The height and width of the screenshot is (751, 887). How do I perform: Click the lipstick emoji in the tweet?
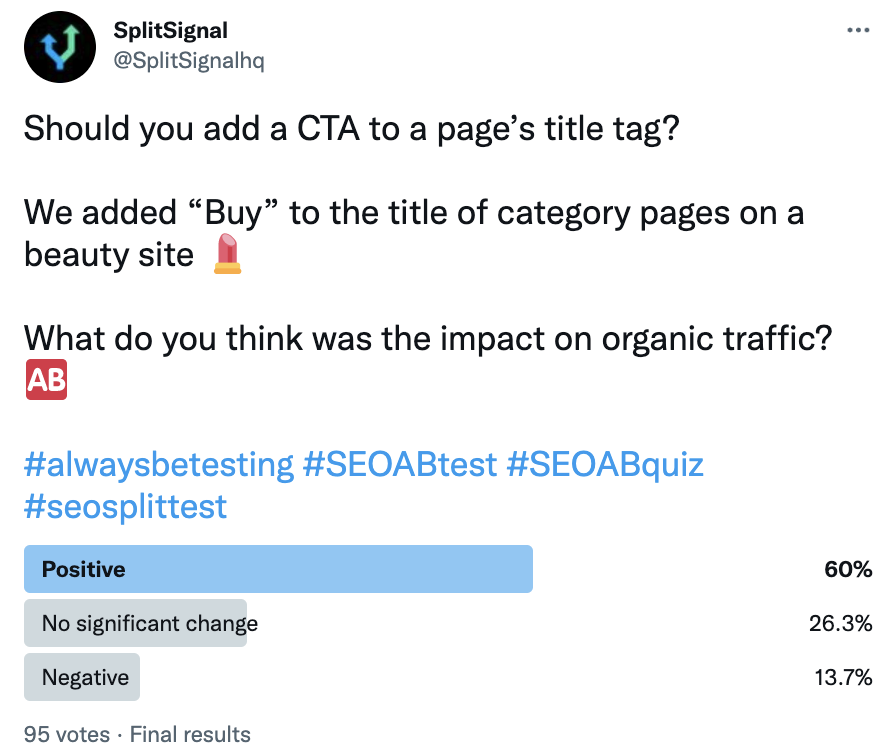229,254
